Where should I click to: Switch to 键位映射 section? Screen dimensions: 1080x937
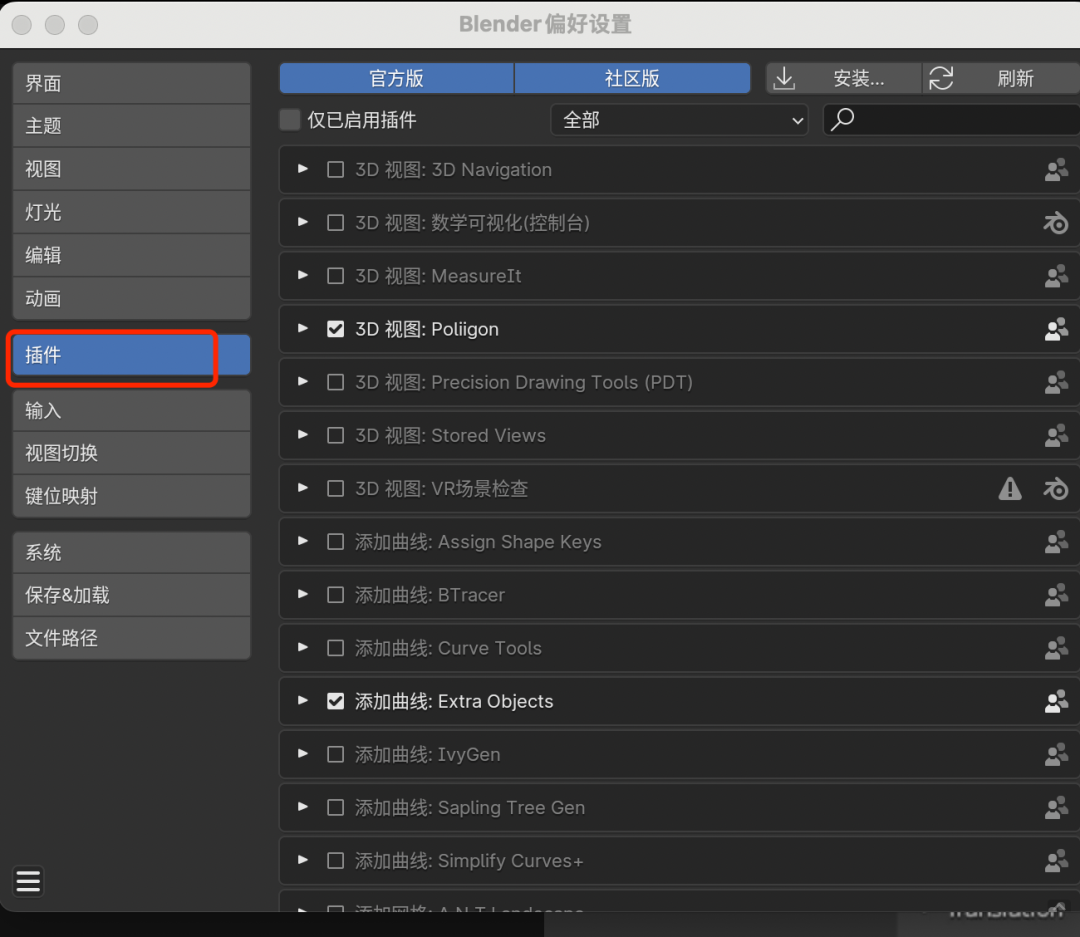click(x=131, y=496)
